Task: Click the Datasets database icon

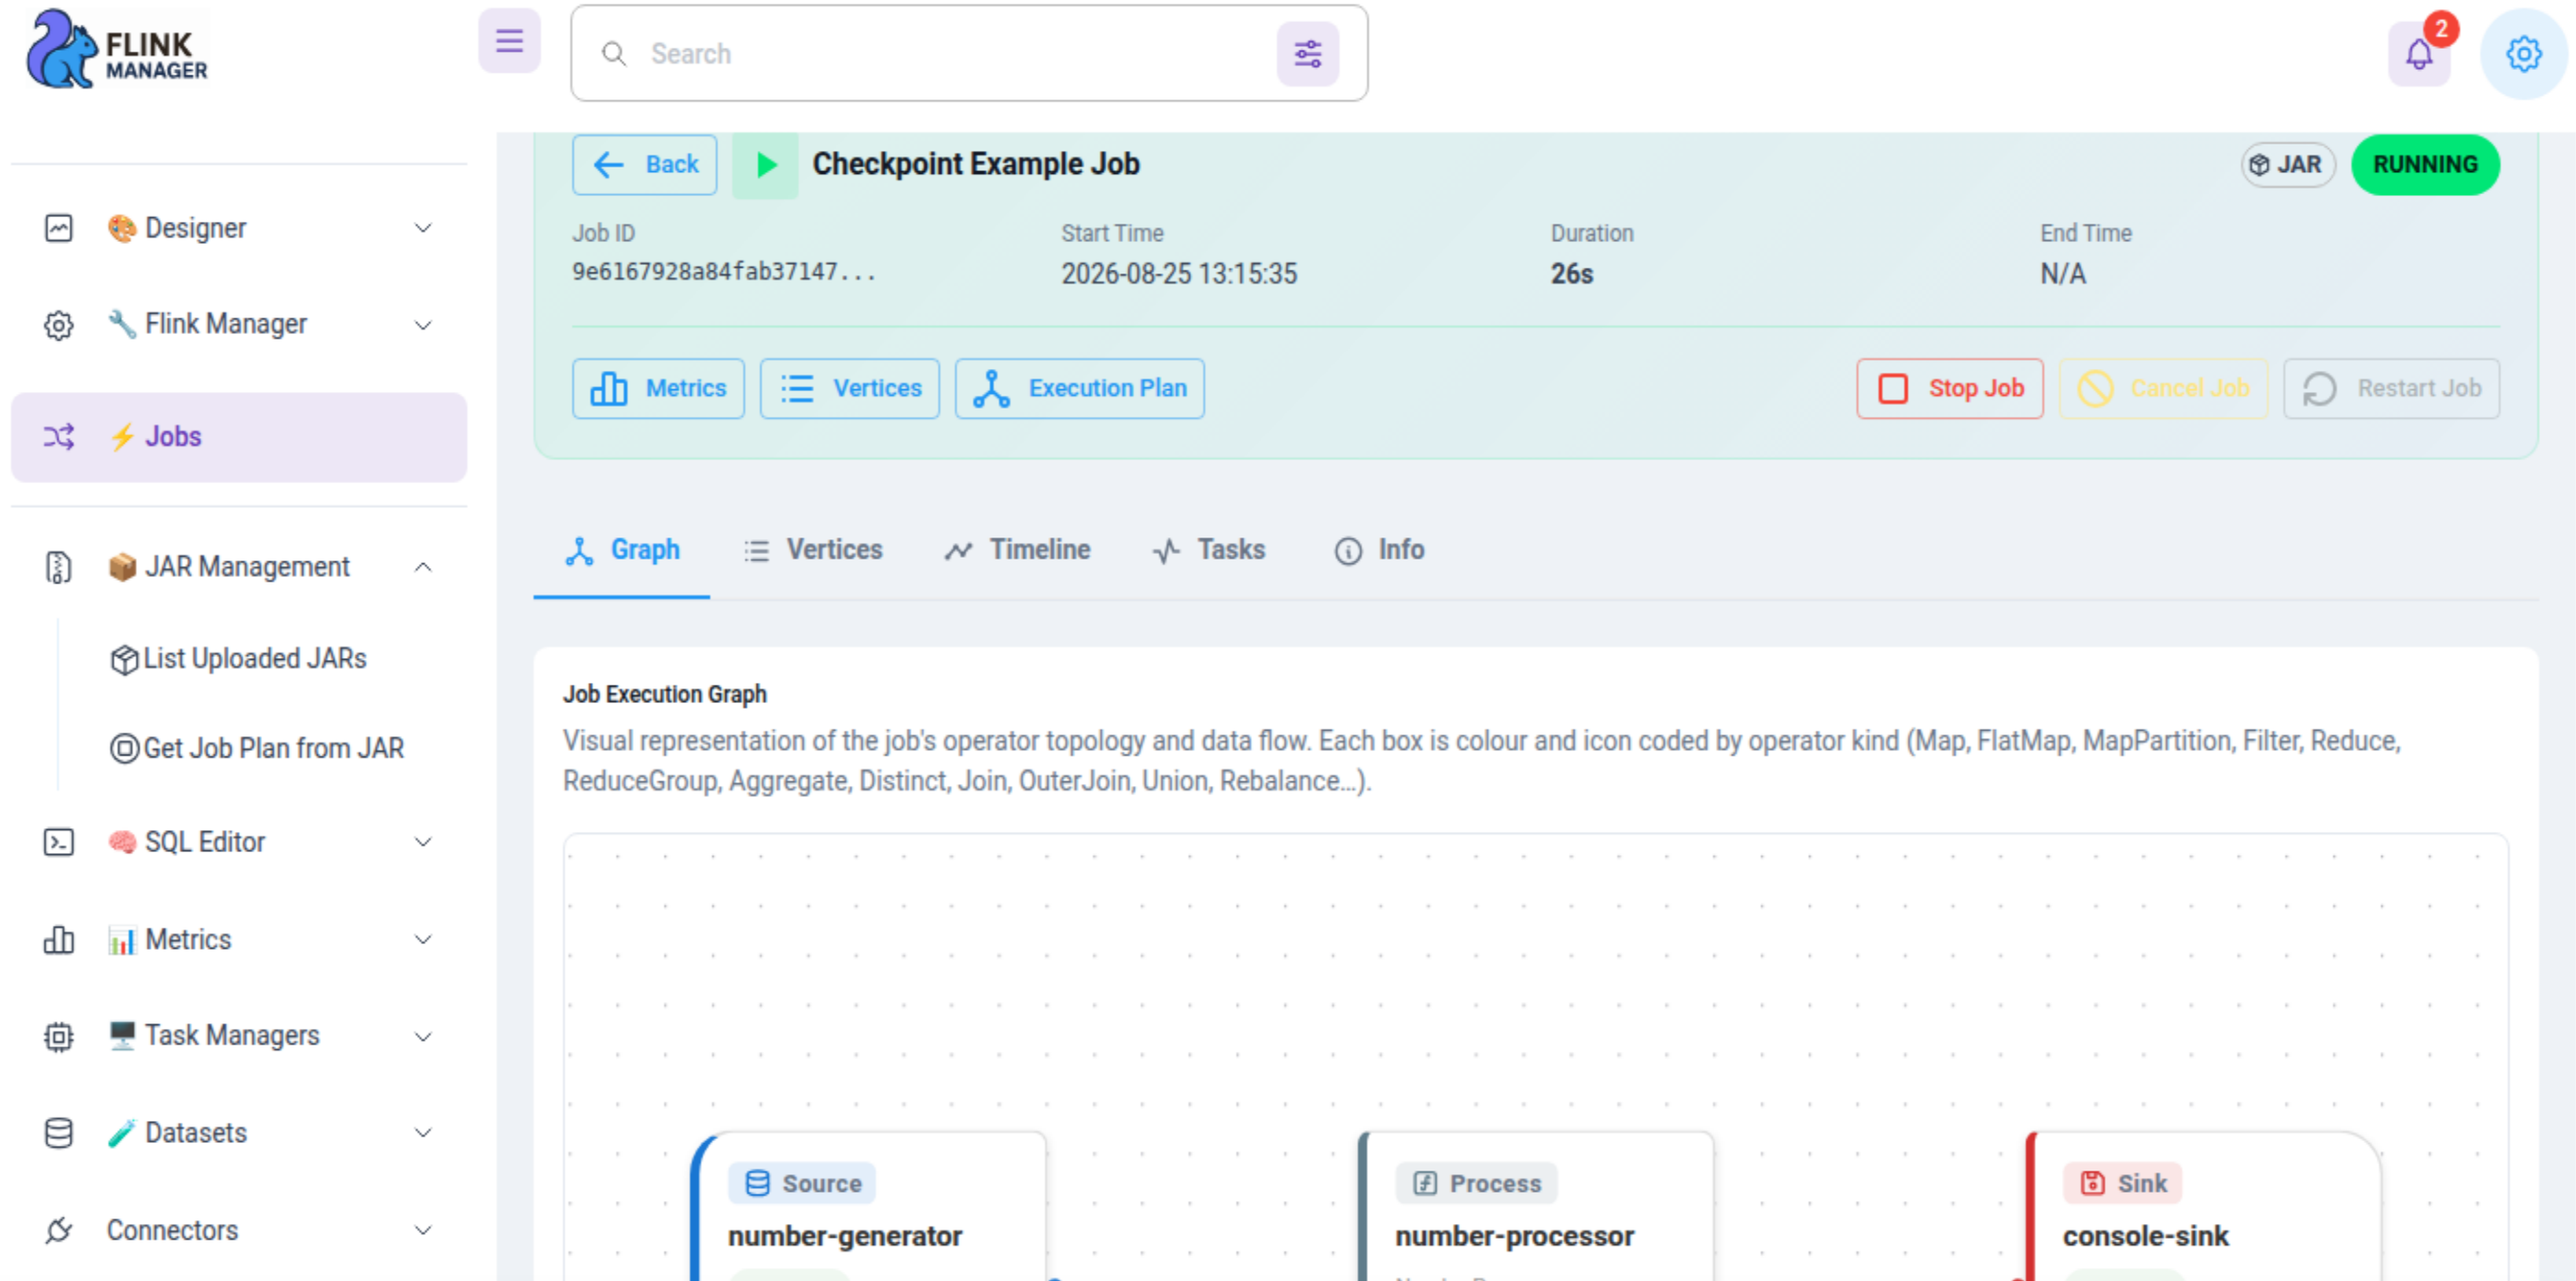Action: pos(59,1133)
